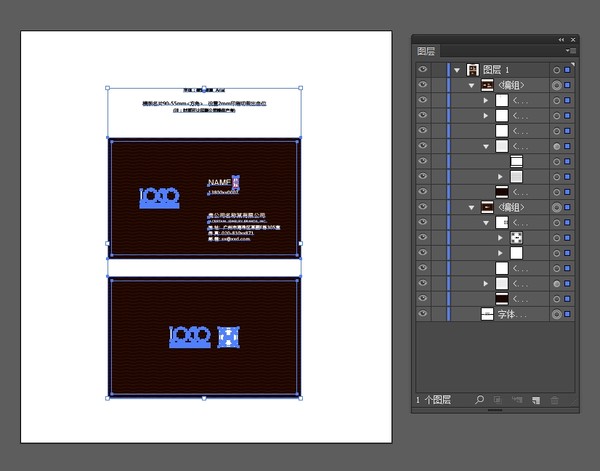This screenshot has width=600, height=471.
Task: Hide 图层 1 via its eye icon
Action: click(x=422, y=69)
